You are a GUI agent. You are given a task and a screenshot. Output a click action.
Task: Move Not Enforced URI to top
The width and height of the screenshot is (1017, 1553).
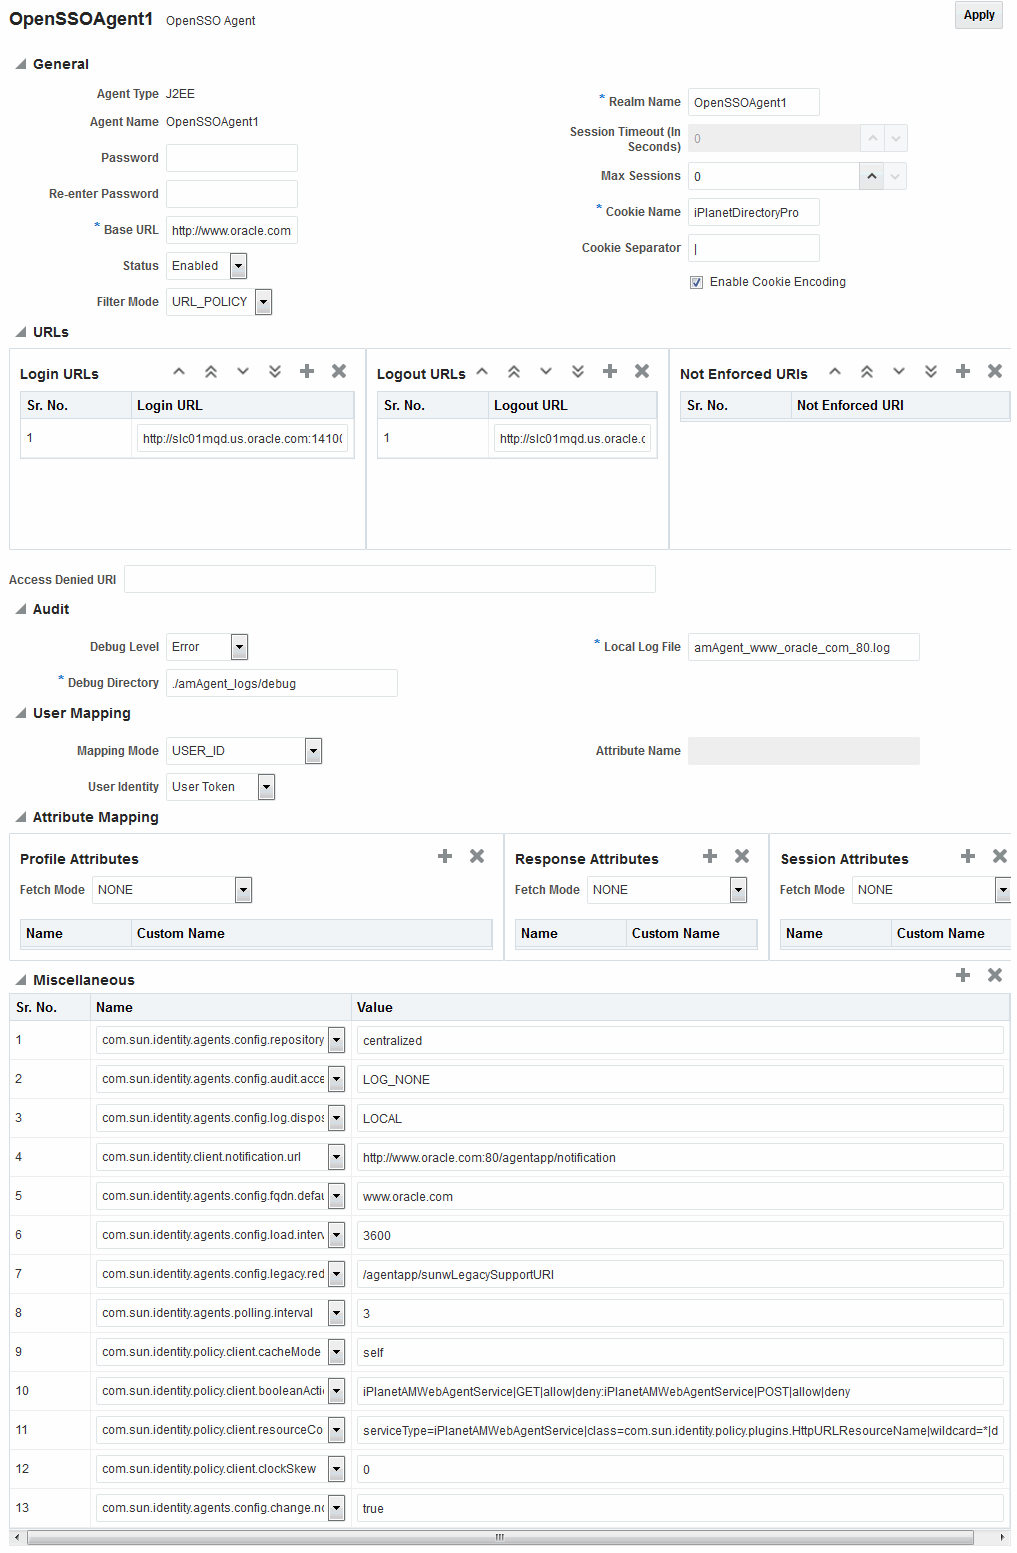click(x=867, y=371)
